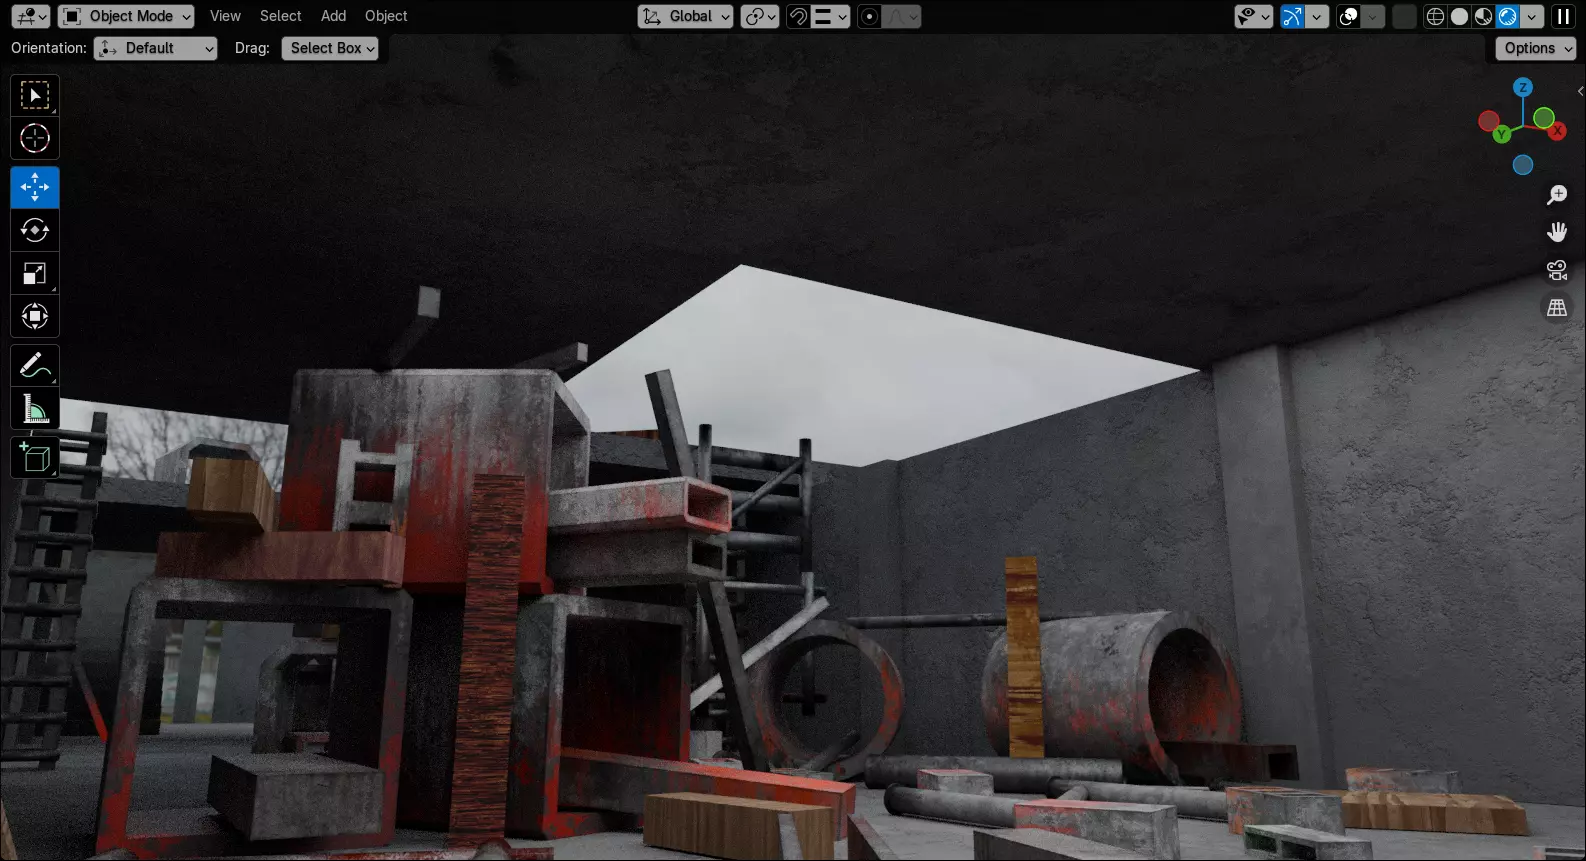Align view to negative X axis gizmo
The image size is (1586, 861).
point(1489,121)
